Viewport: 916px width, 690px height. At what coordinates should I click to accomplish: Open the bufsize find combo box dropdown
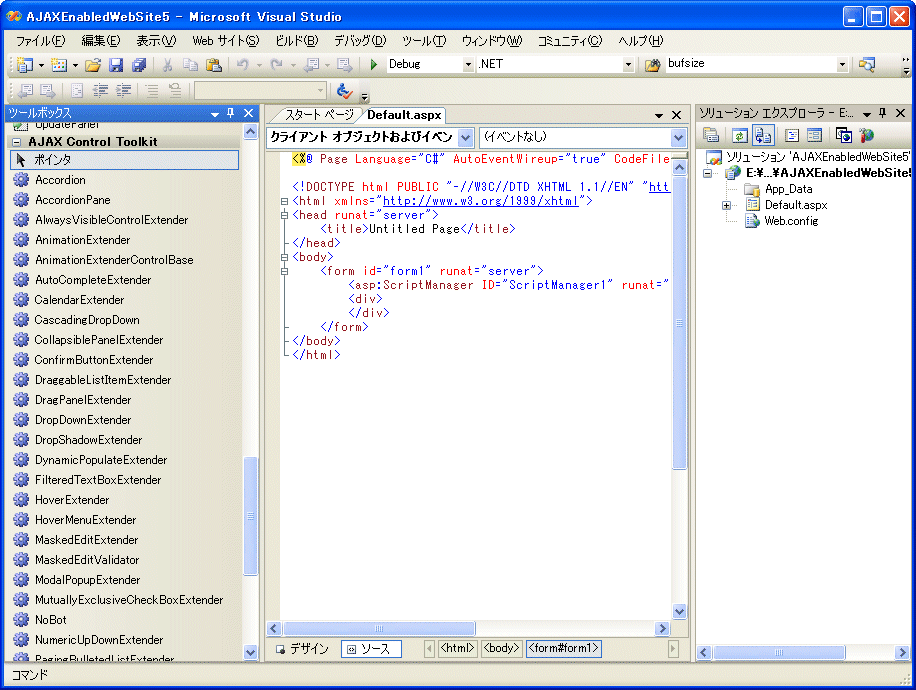coord(842,65)
